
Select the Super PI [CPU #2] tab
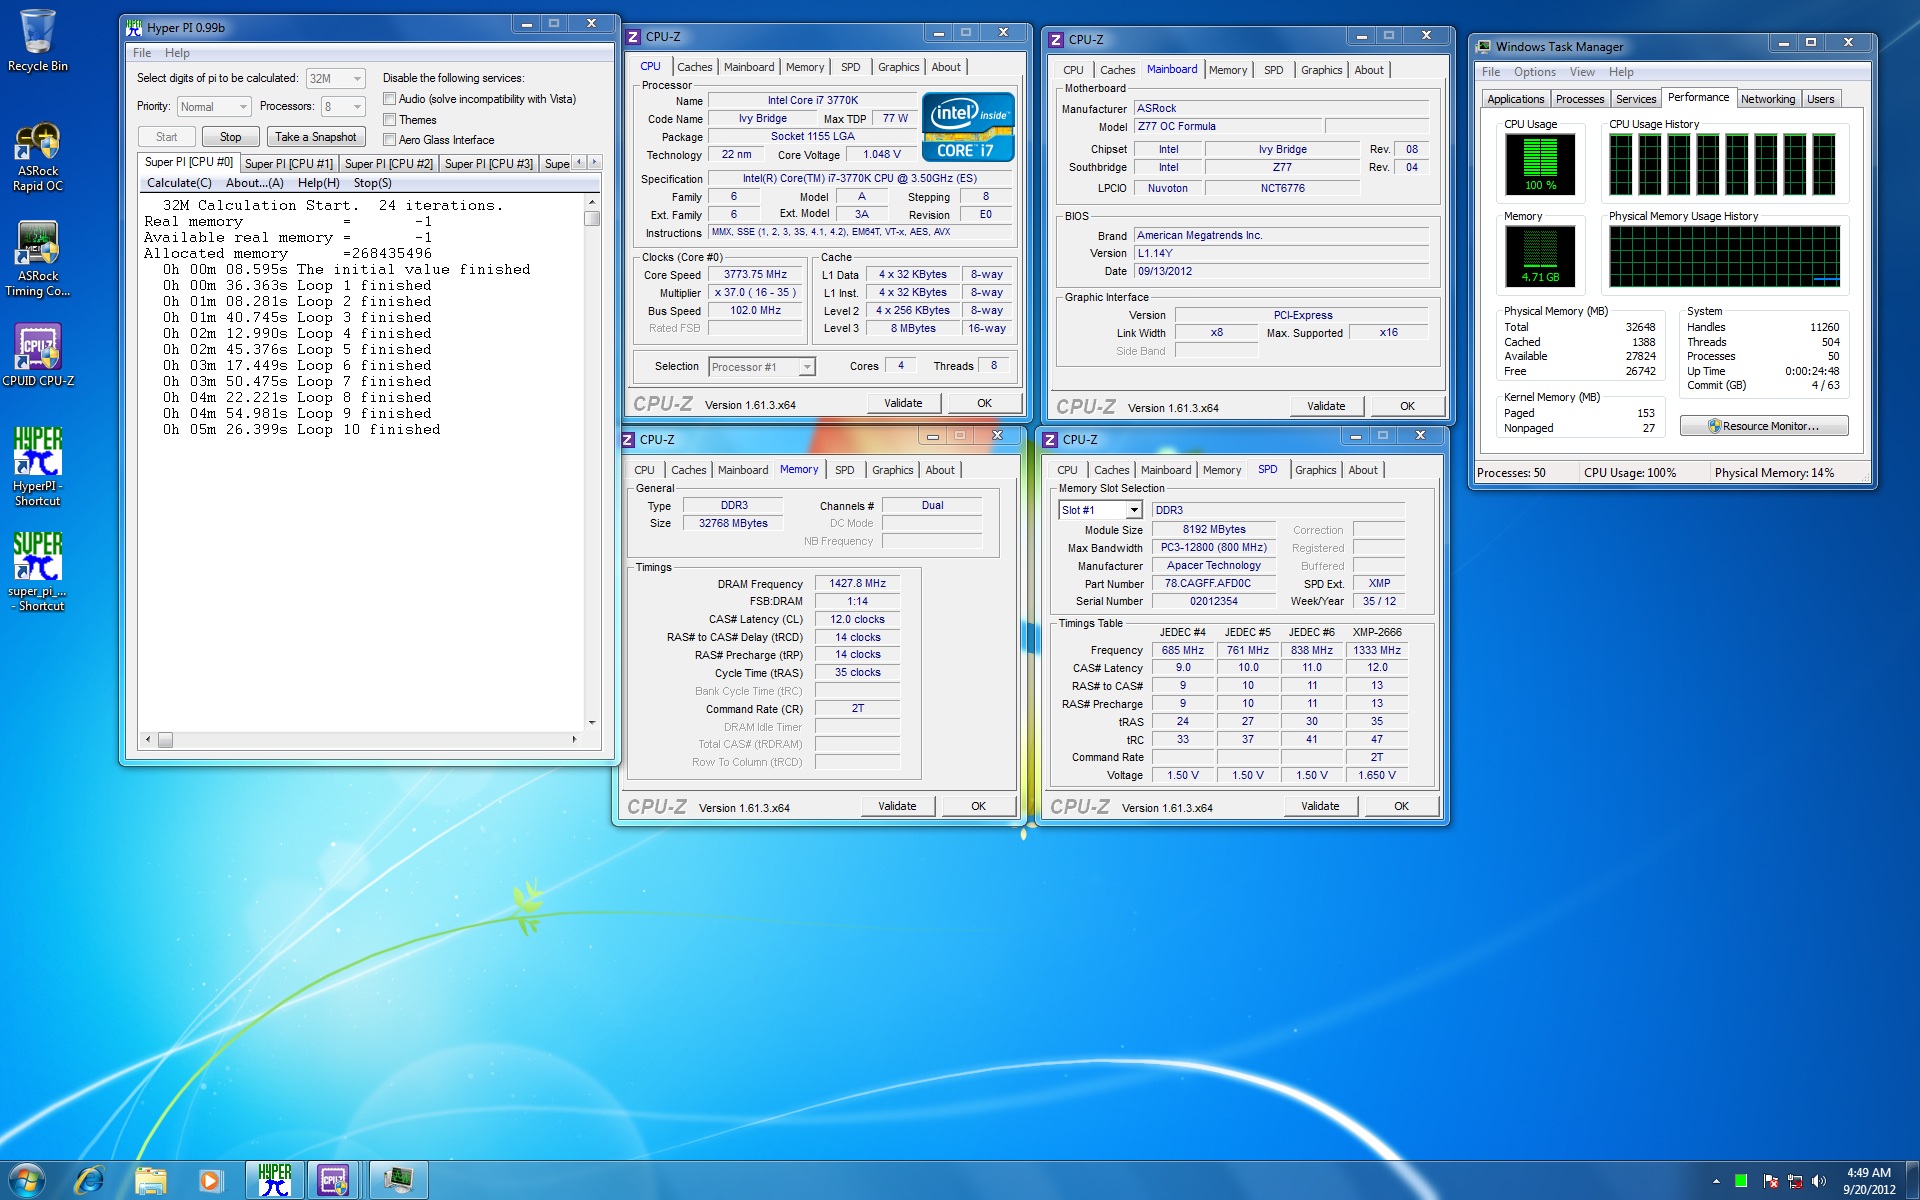pyautogui.click(x=388, y=164)
